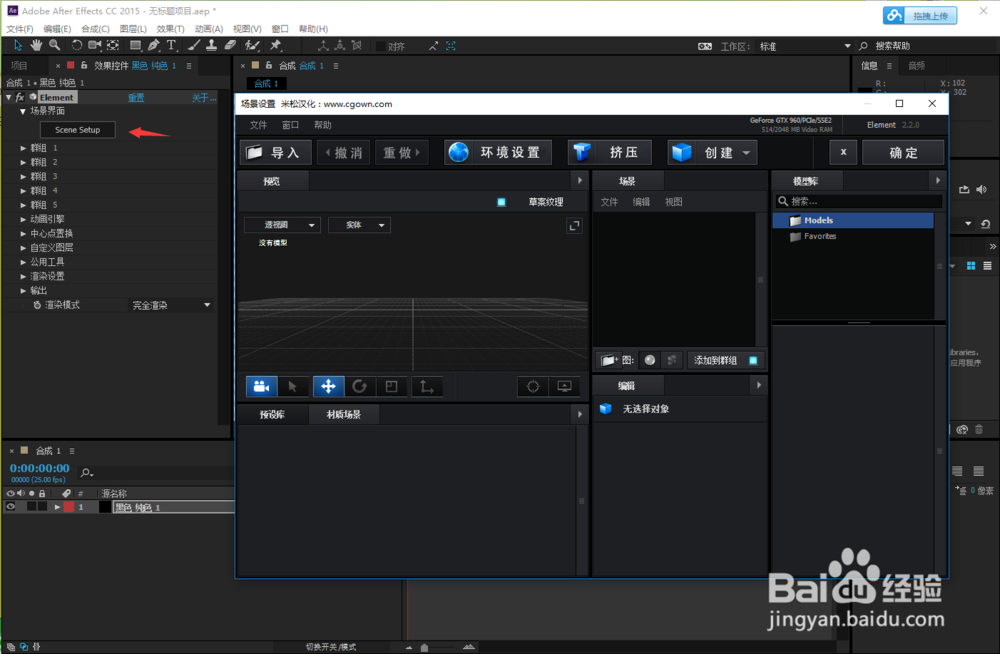Open the 完全渲染 render mode dropdown
The image size is (1000, 654).
171,305
